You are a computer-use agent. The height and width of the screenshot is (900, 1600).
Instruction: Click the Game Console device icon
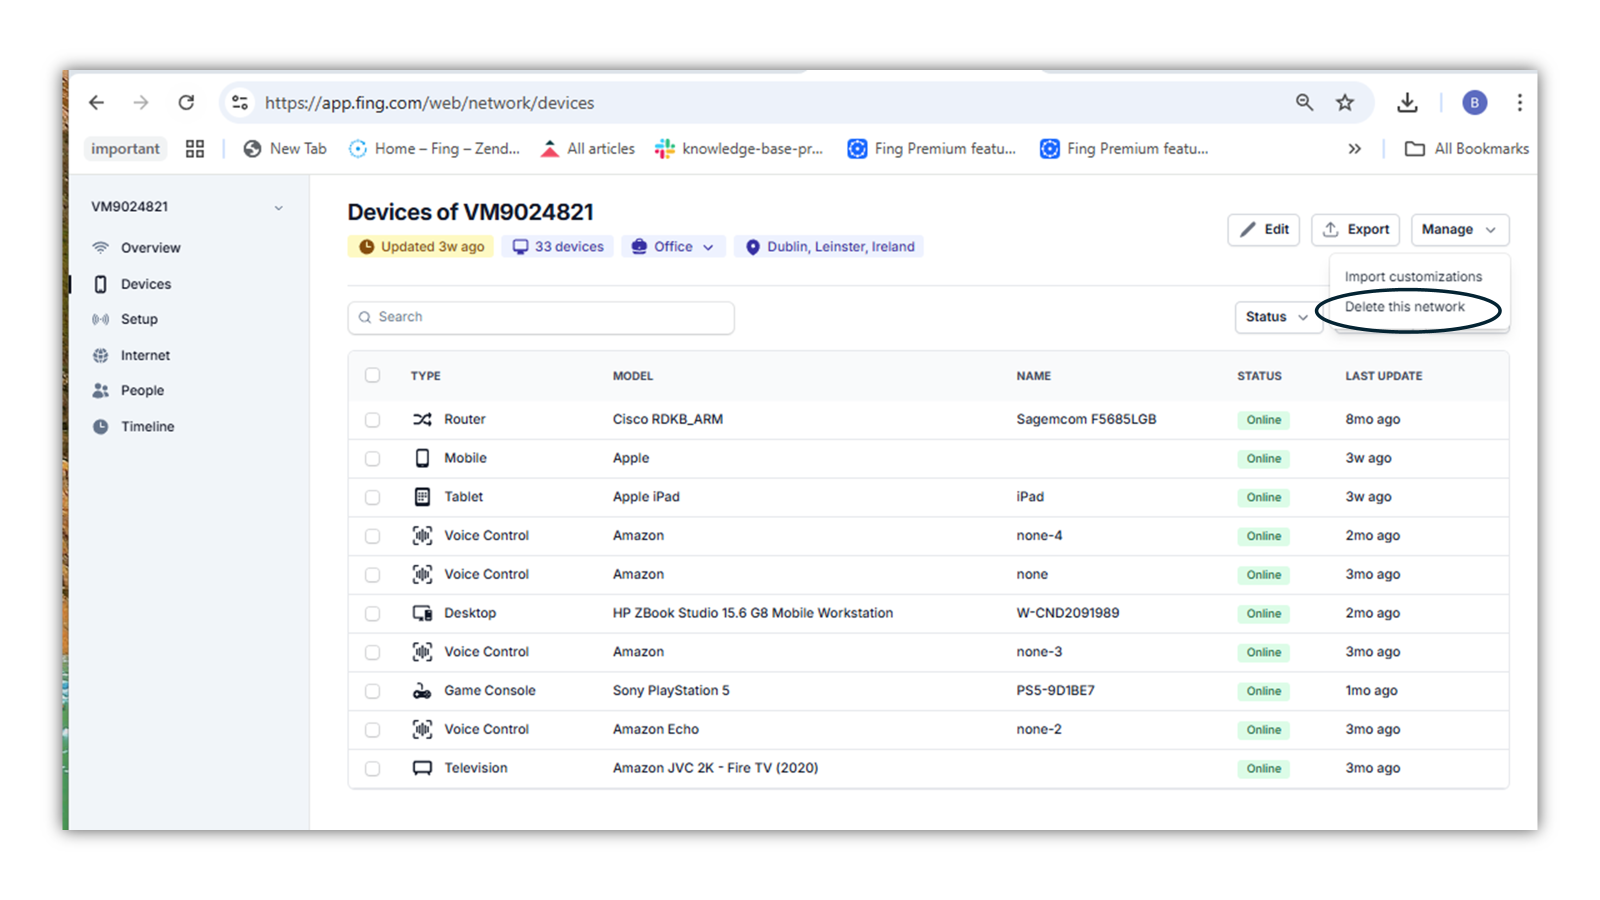coord(422,690)
